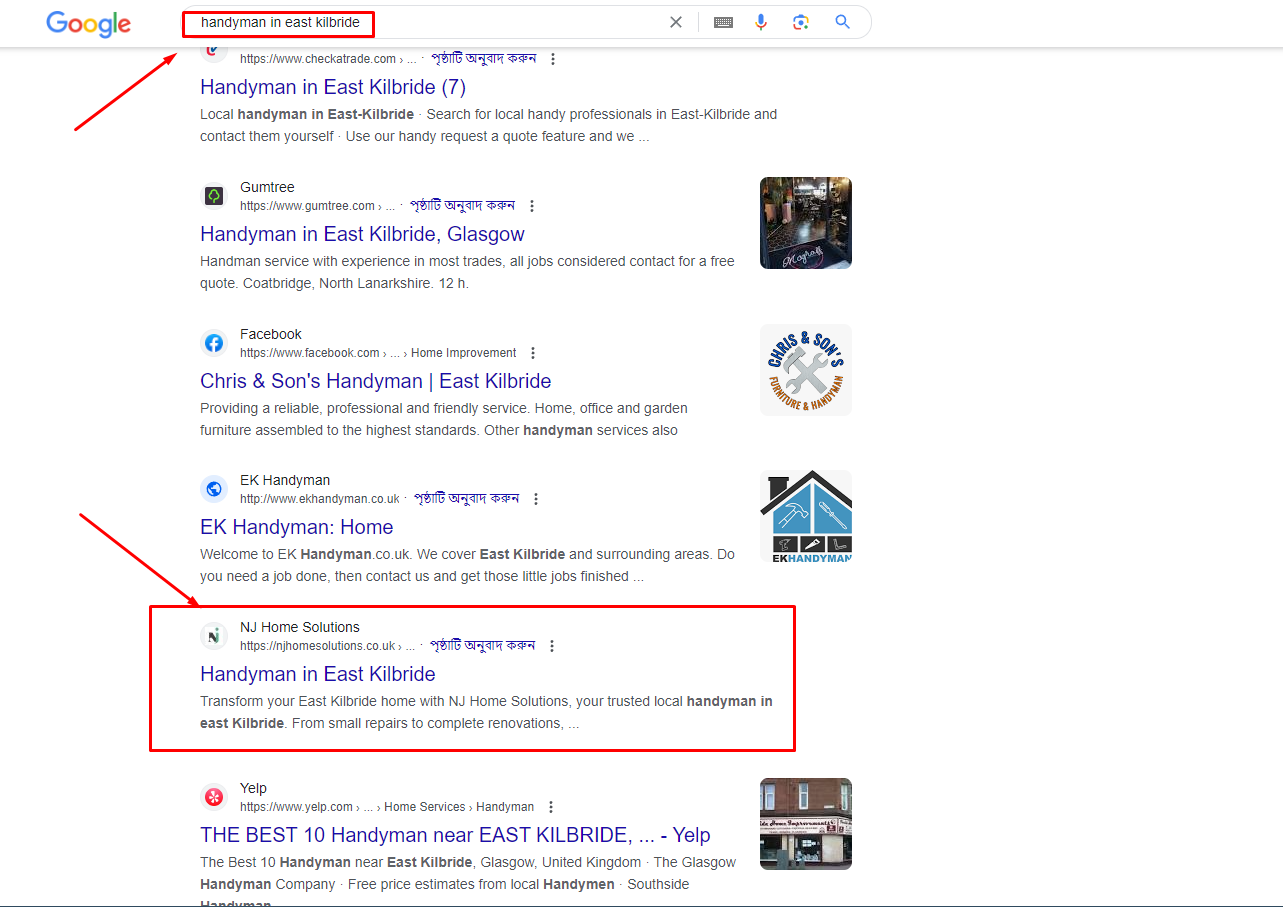Click the Facebook favicon
Viewport: 1283px width, 907px height.
click(214, 343)
